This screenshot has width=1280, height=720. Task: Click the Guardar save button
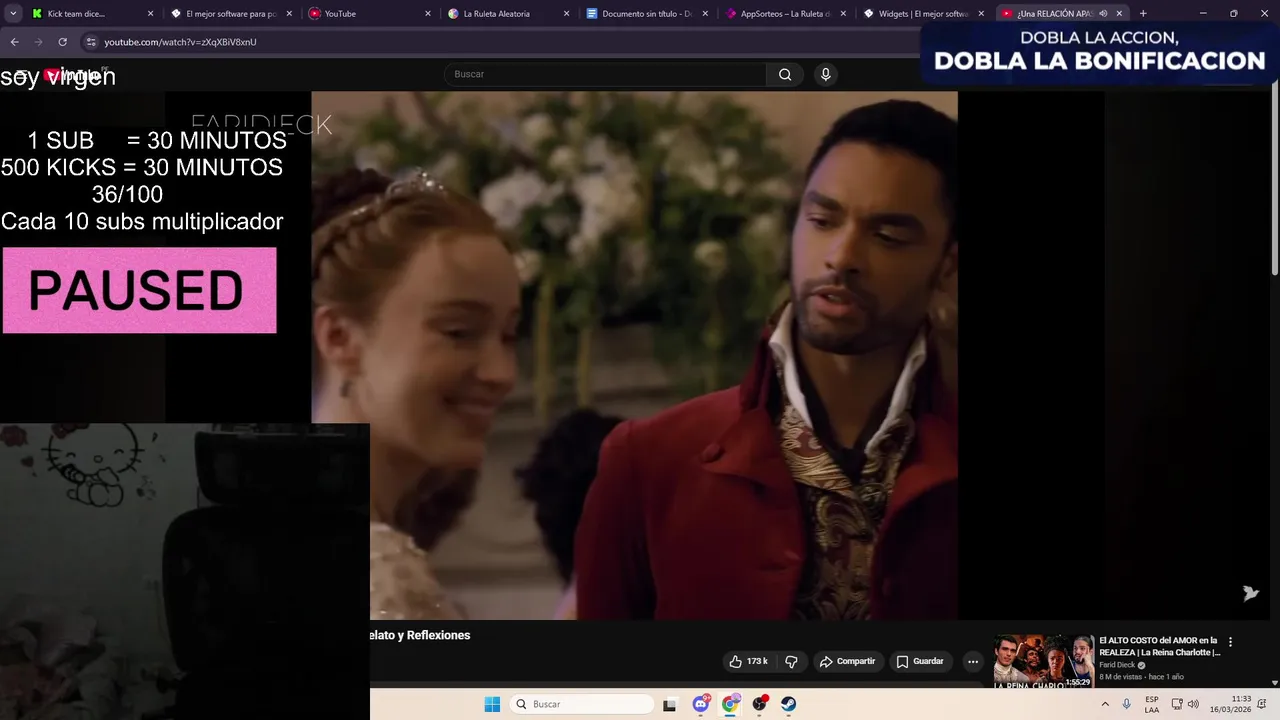[x=920, y=661]
